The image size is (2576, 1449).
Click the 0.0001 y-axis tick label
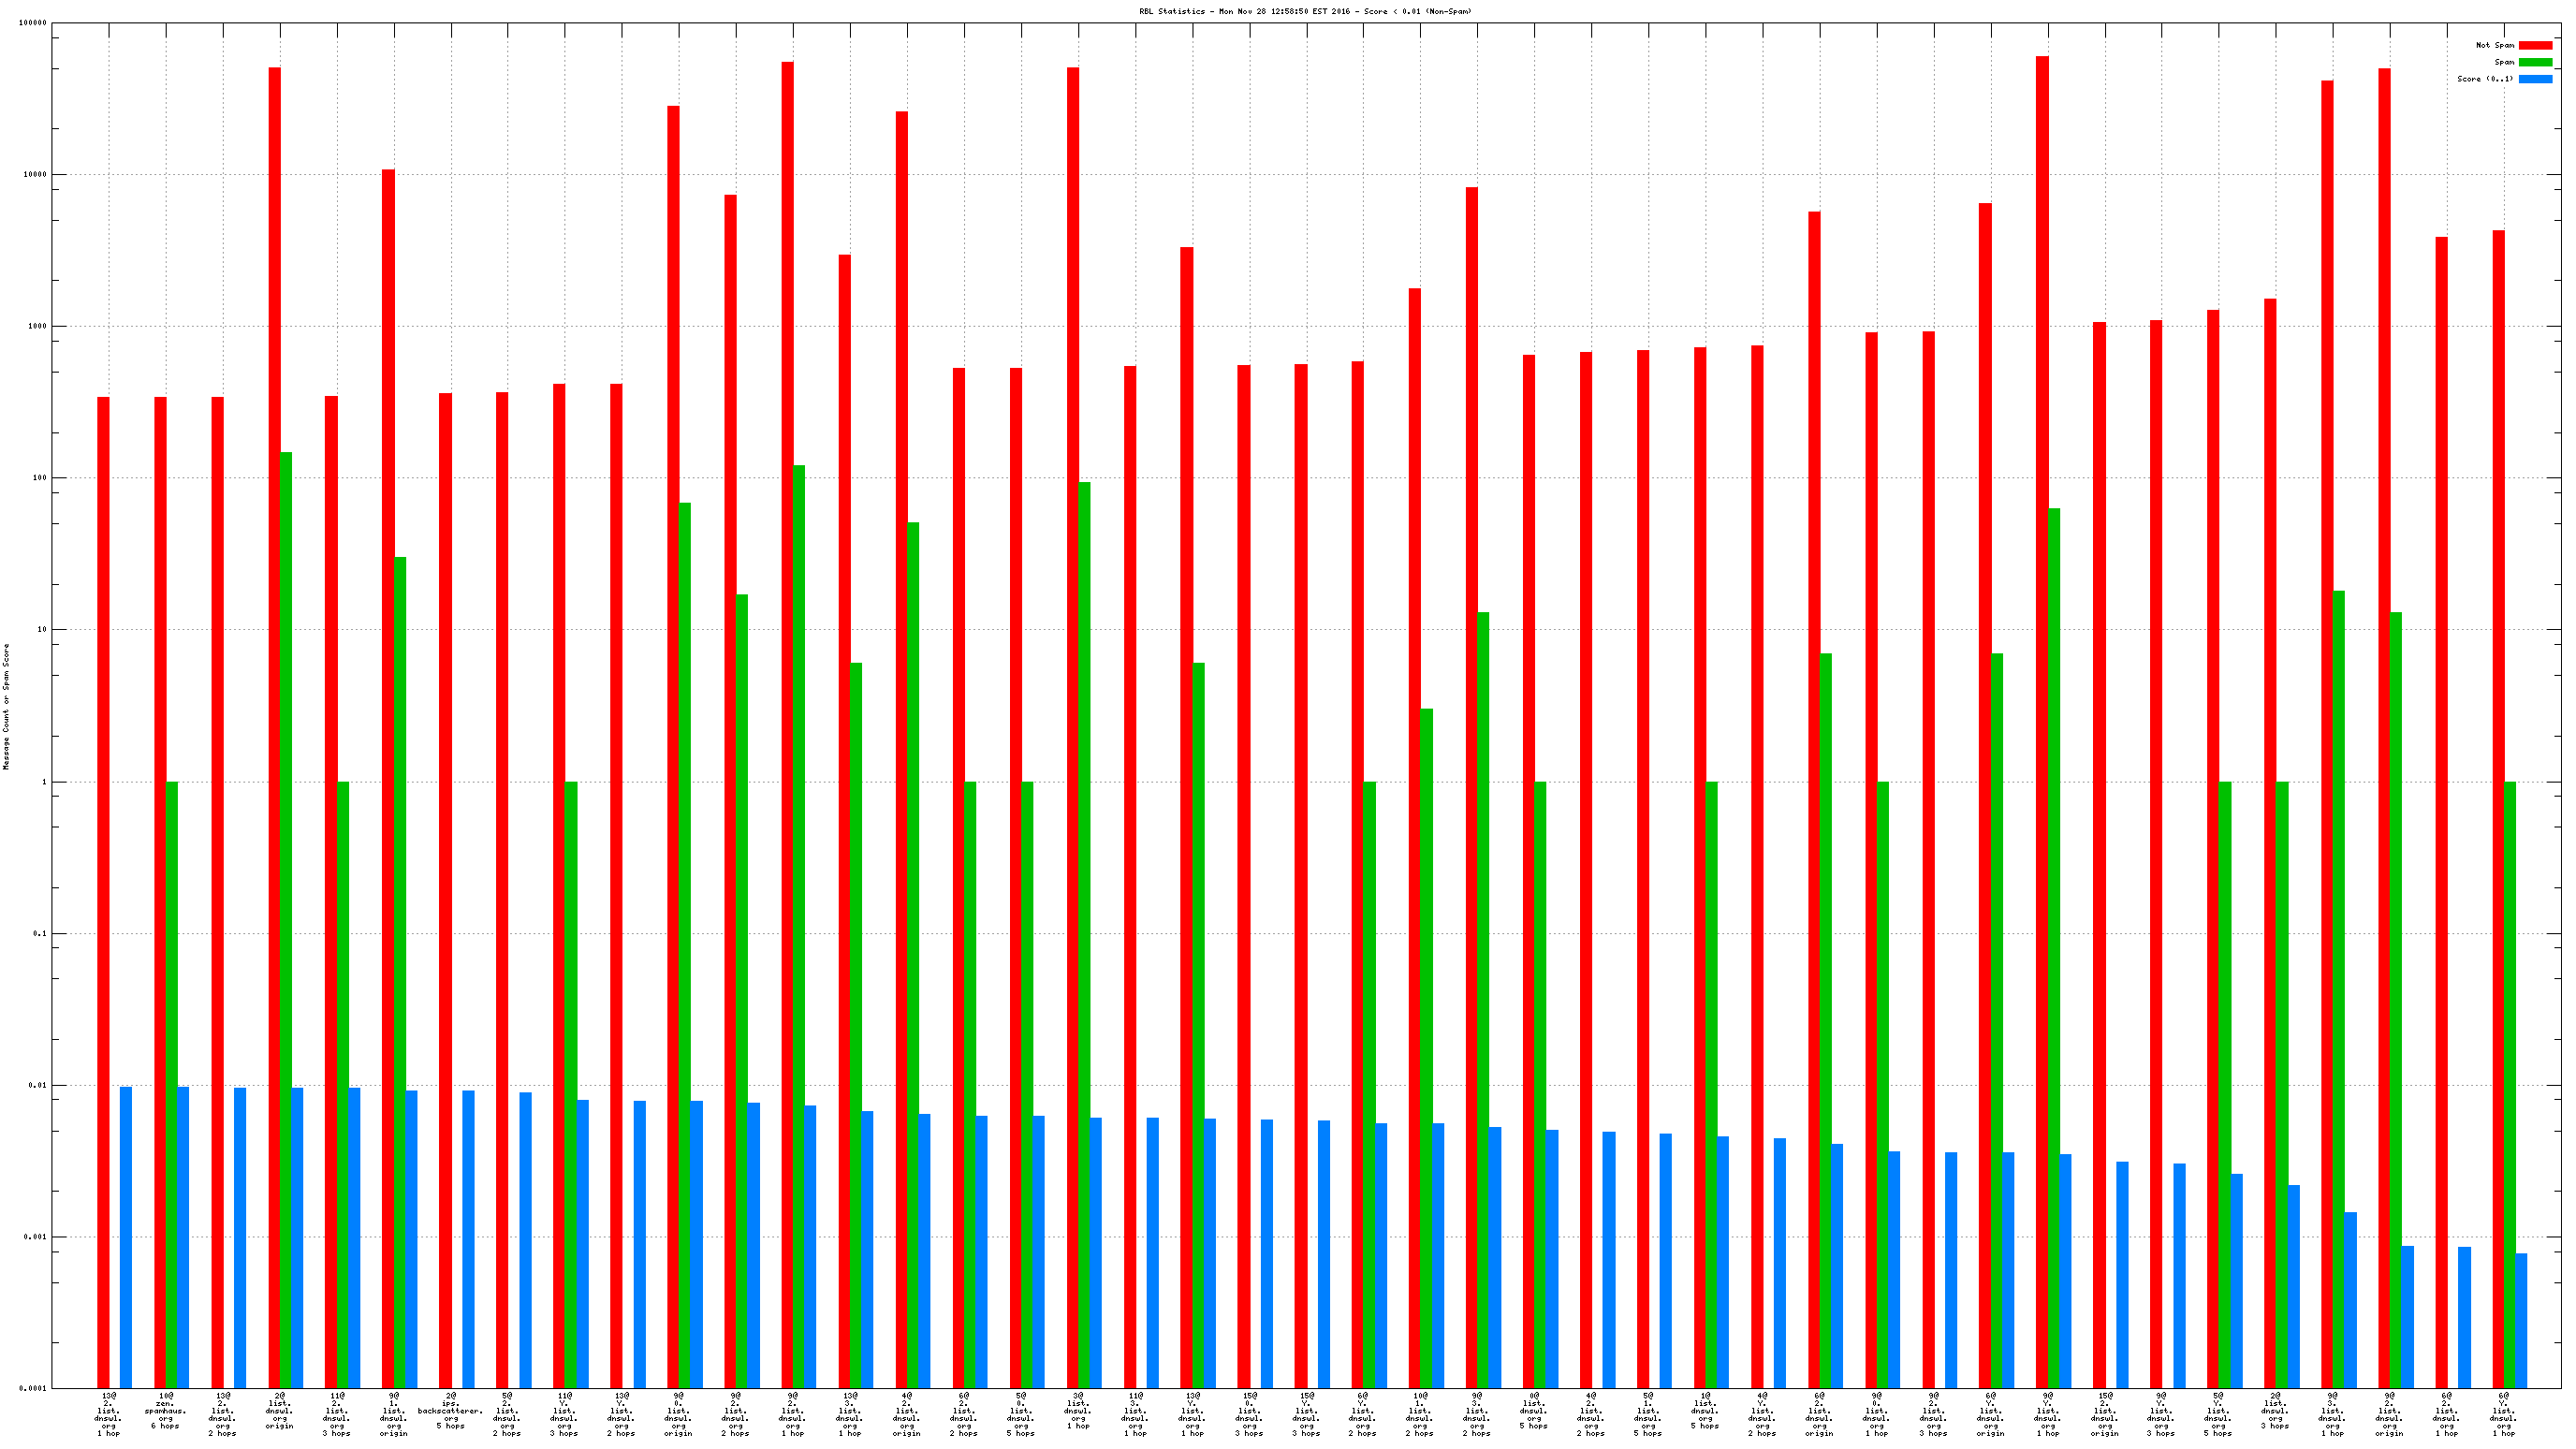point(35,1389)
